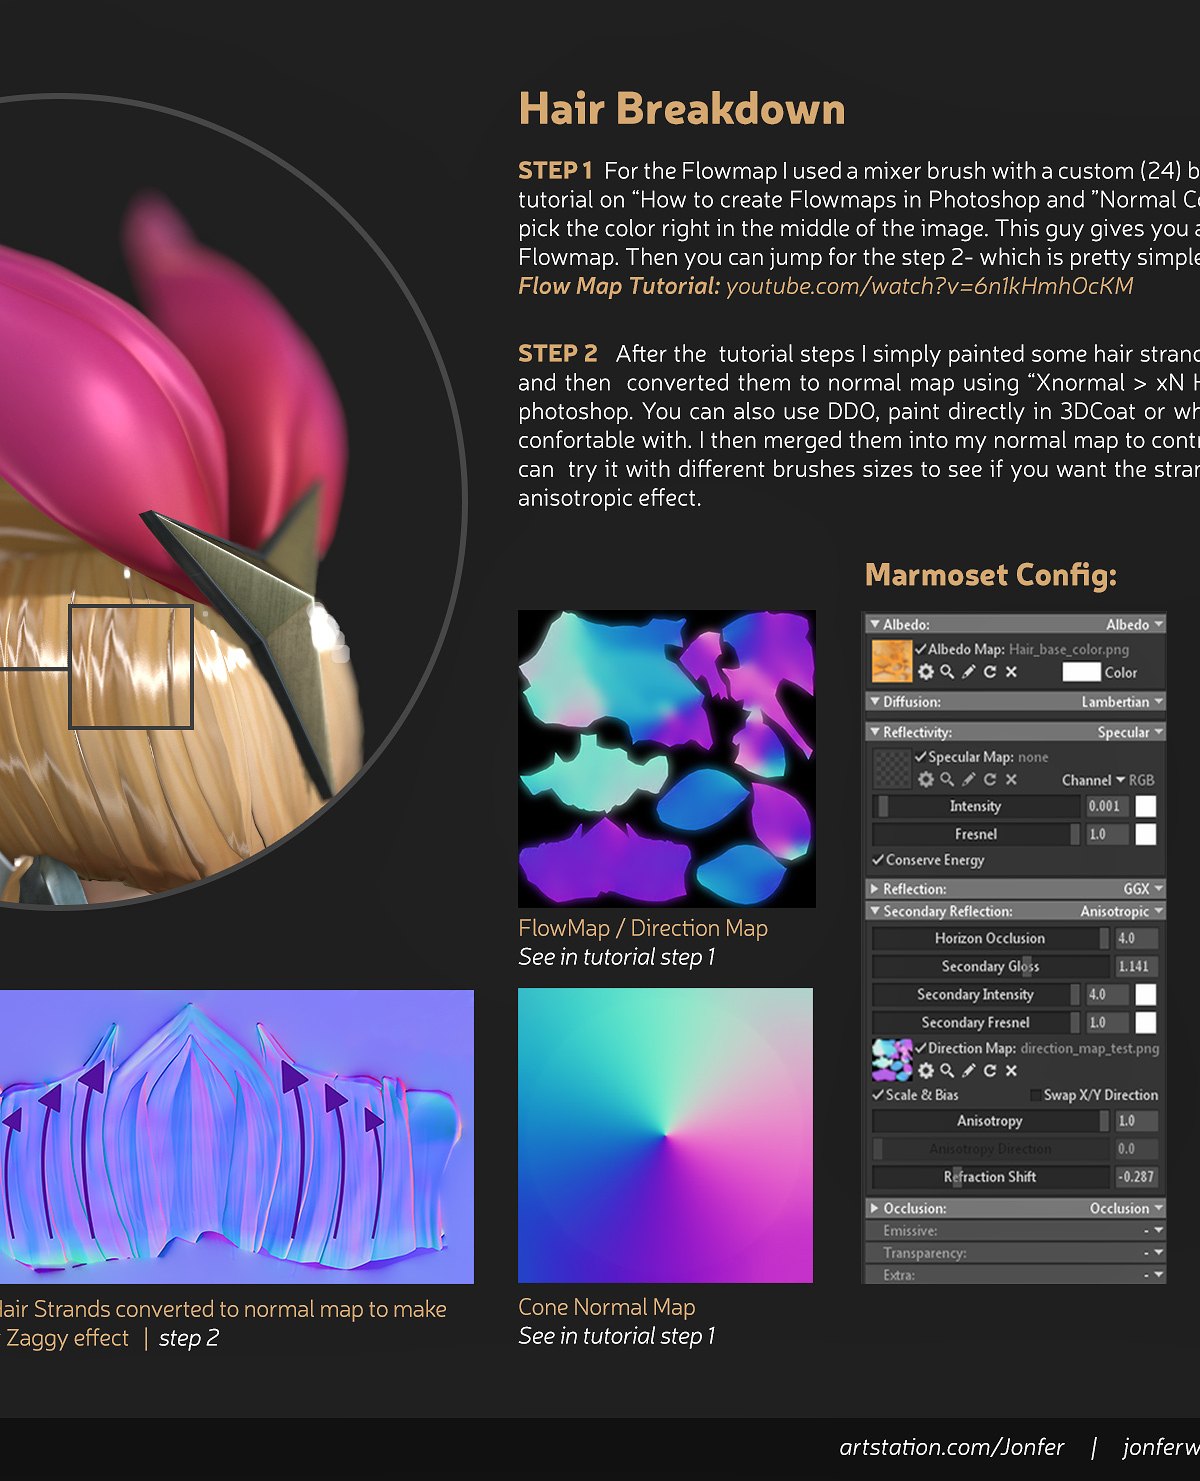Open the Albedo model dropdown
This screenshot has height=1481, width=1200.
(x=1134, y=624)
